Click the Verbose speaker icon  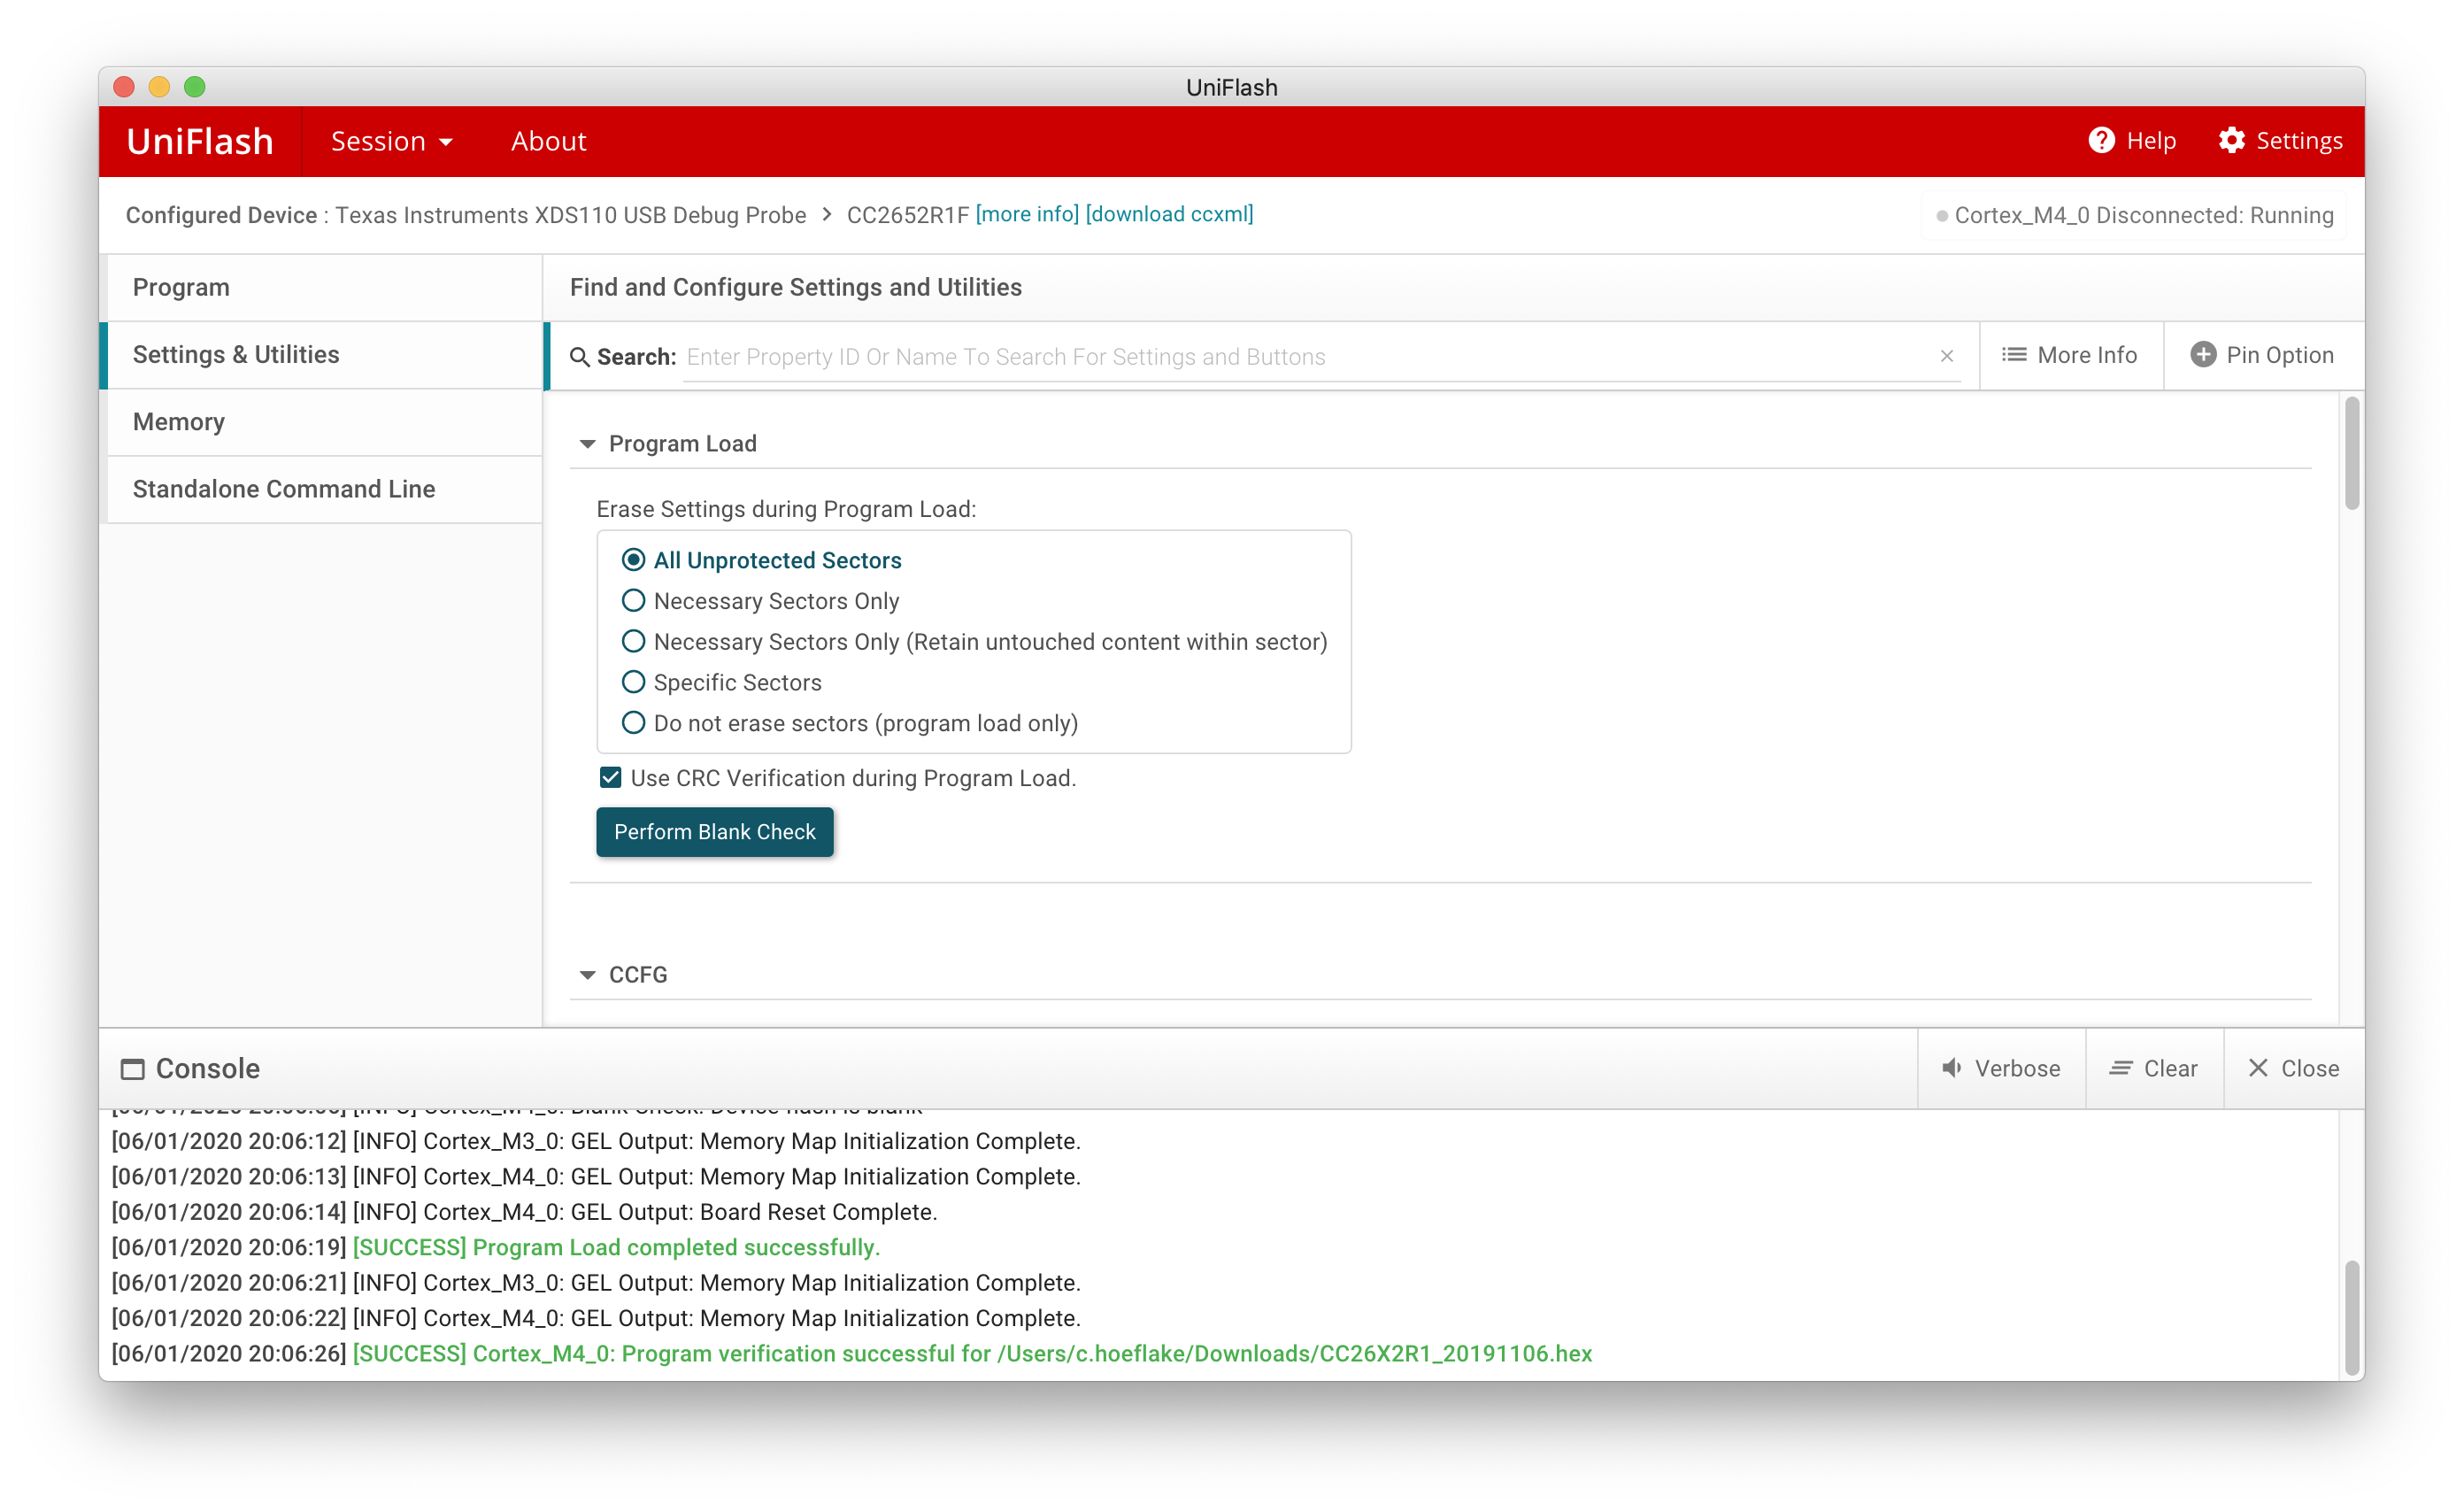[1952, 1068]
